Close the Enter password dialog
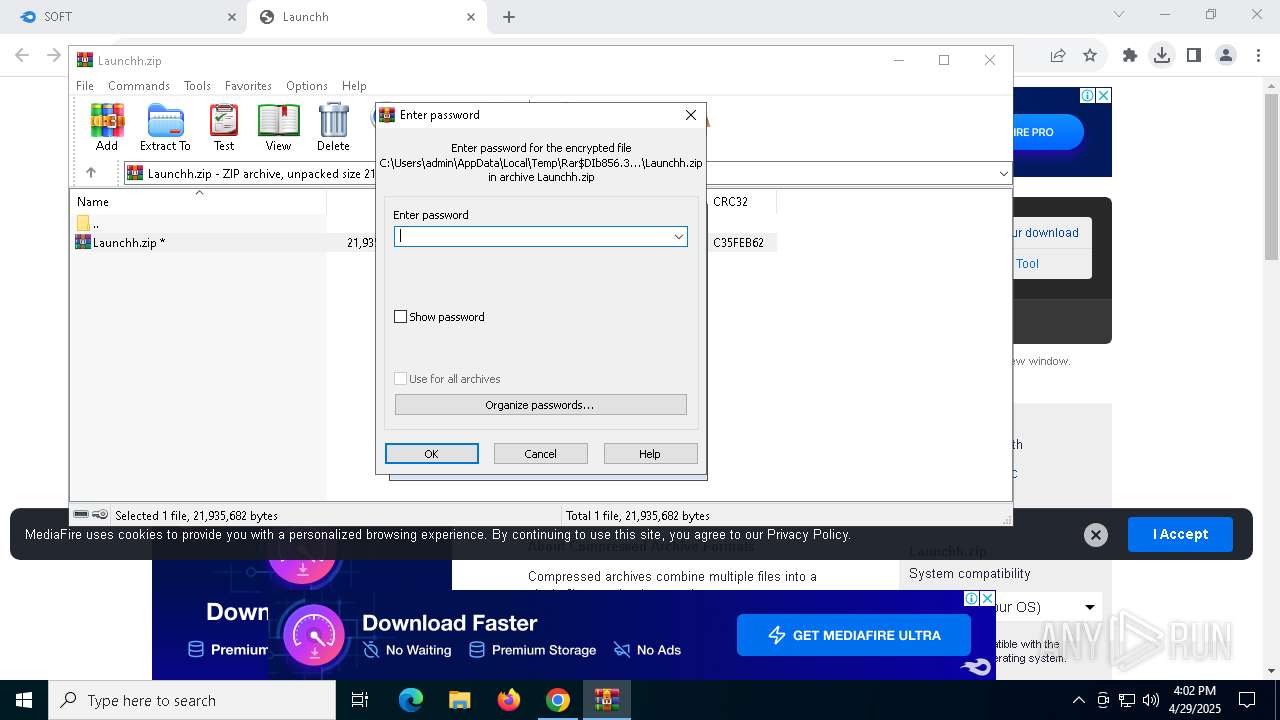This screenshot has height=720, width=1280. (690, 115)
